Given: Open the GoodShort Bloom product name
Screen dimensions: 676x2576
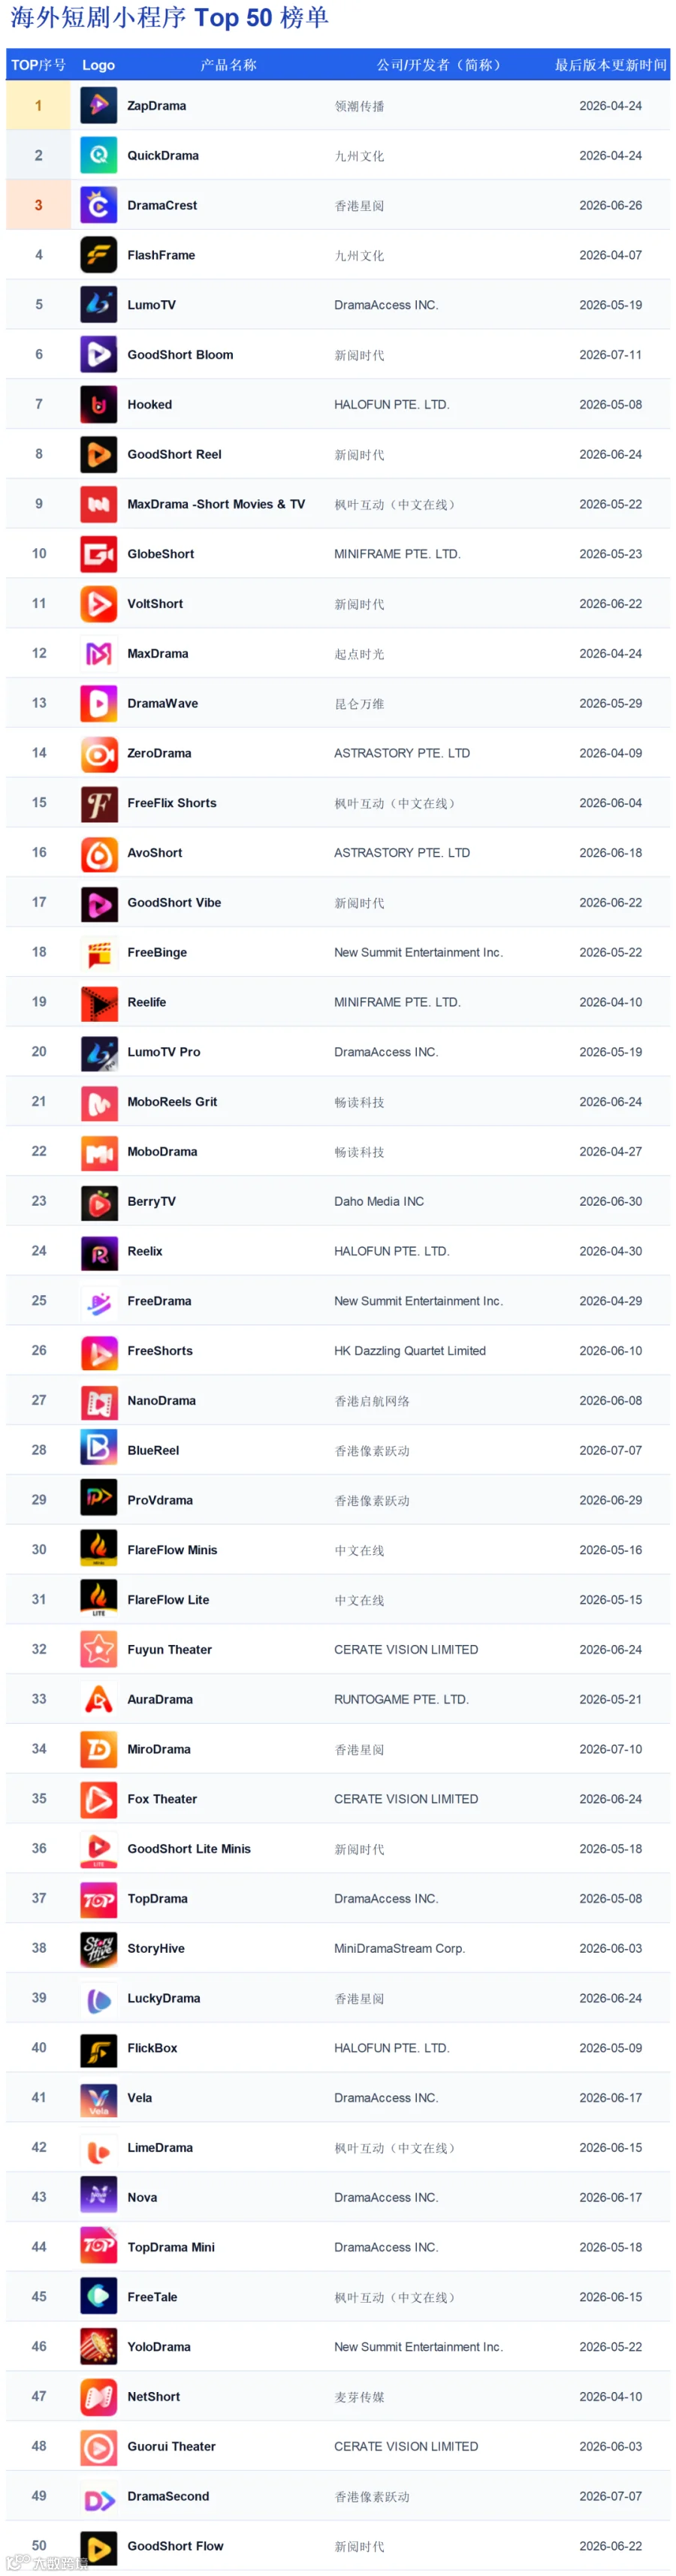Looking at the screenshot, I should [180, 355].
